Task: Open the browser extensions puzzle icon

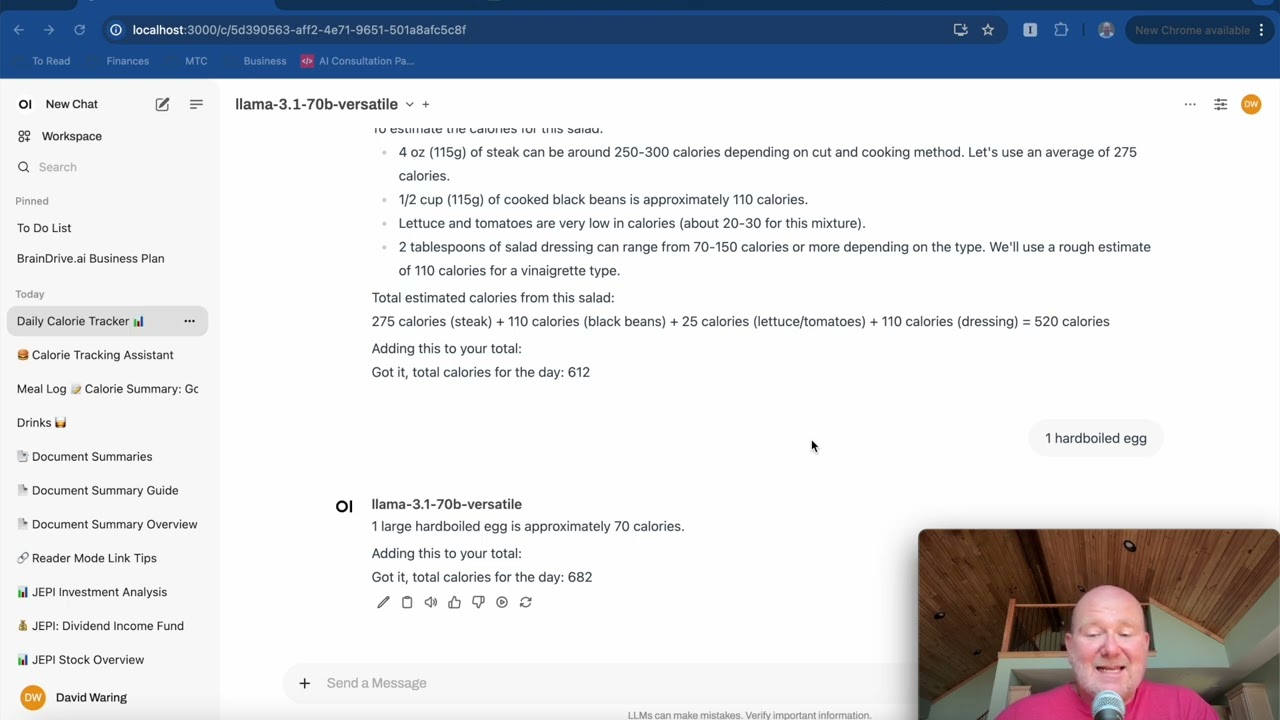Action: [1061, 30]
